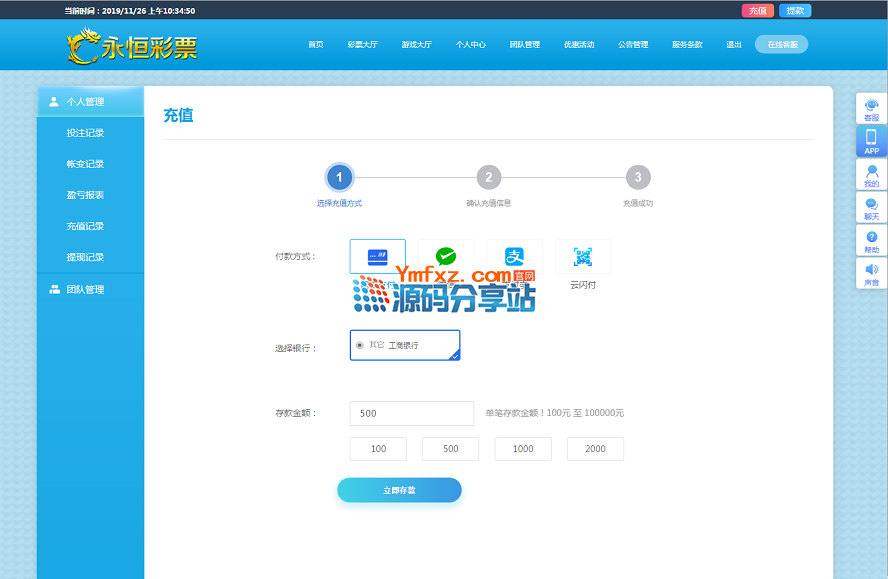The width and height of the screenshot is (888, 579).
Task: Click the 存款金额 amount input field
Action: [x=411, y=413]
